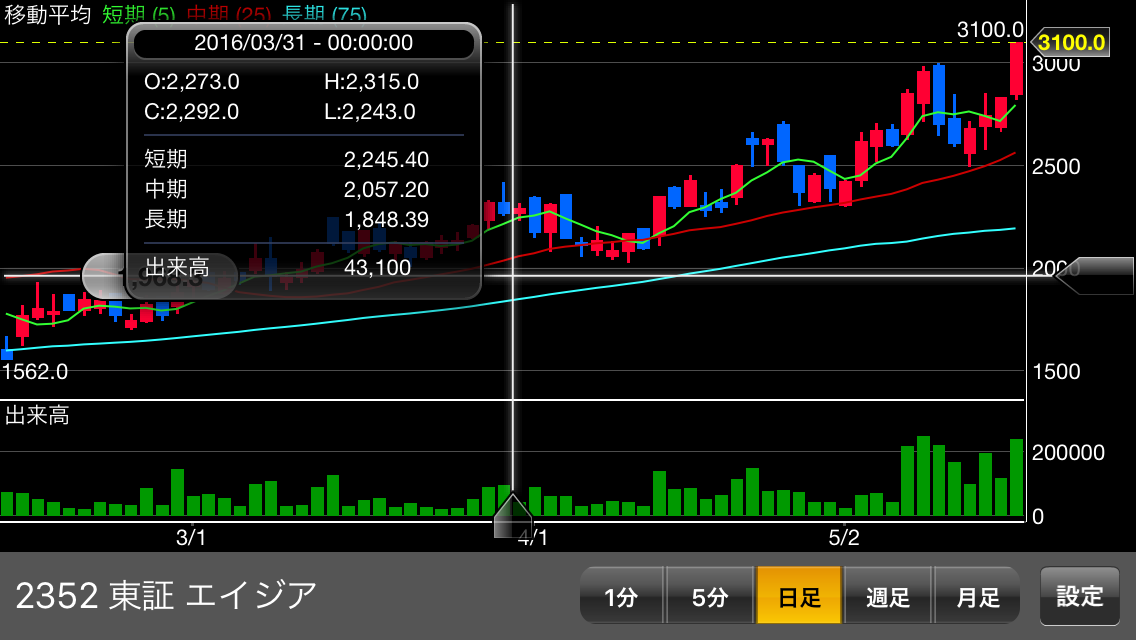
Task: Open the 設定 settings button
Action: pyautogui.click(x=1080, y=596)
